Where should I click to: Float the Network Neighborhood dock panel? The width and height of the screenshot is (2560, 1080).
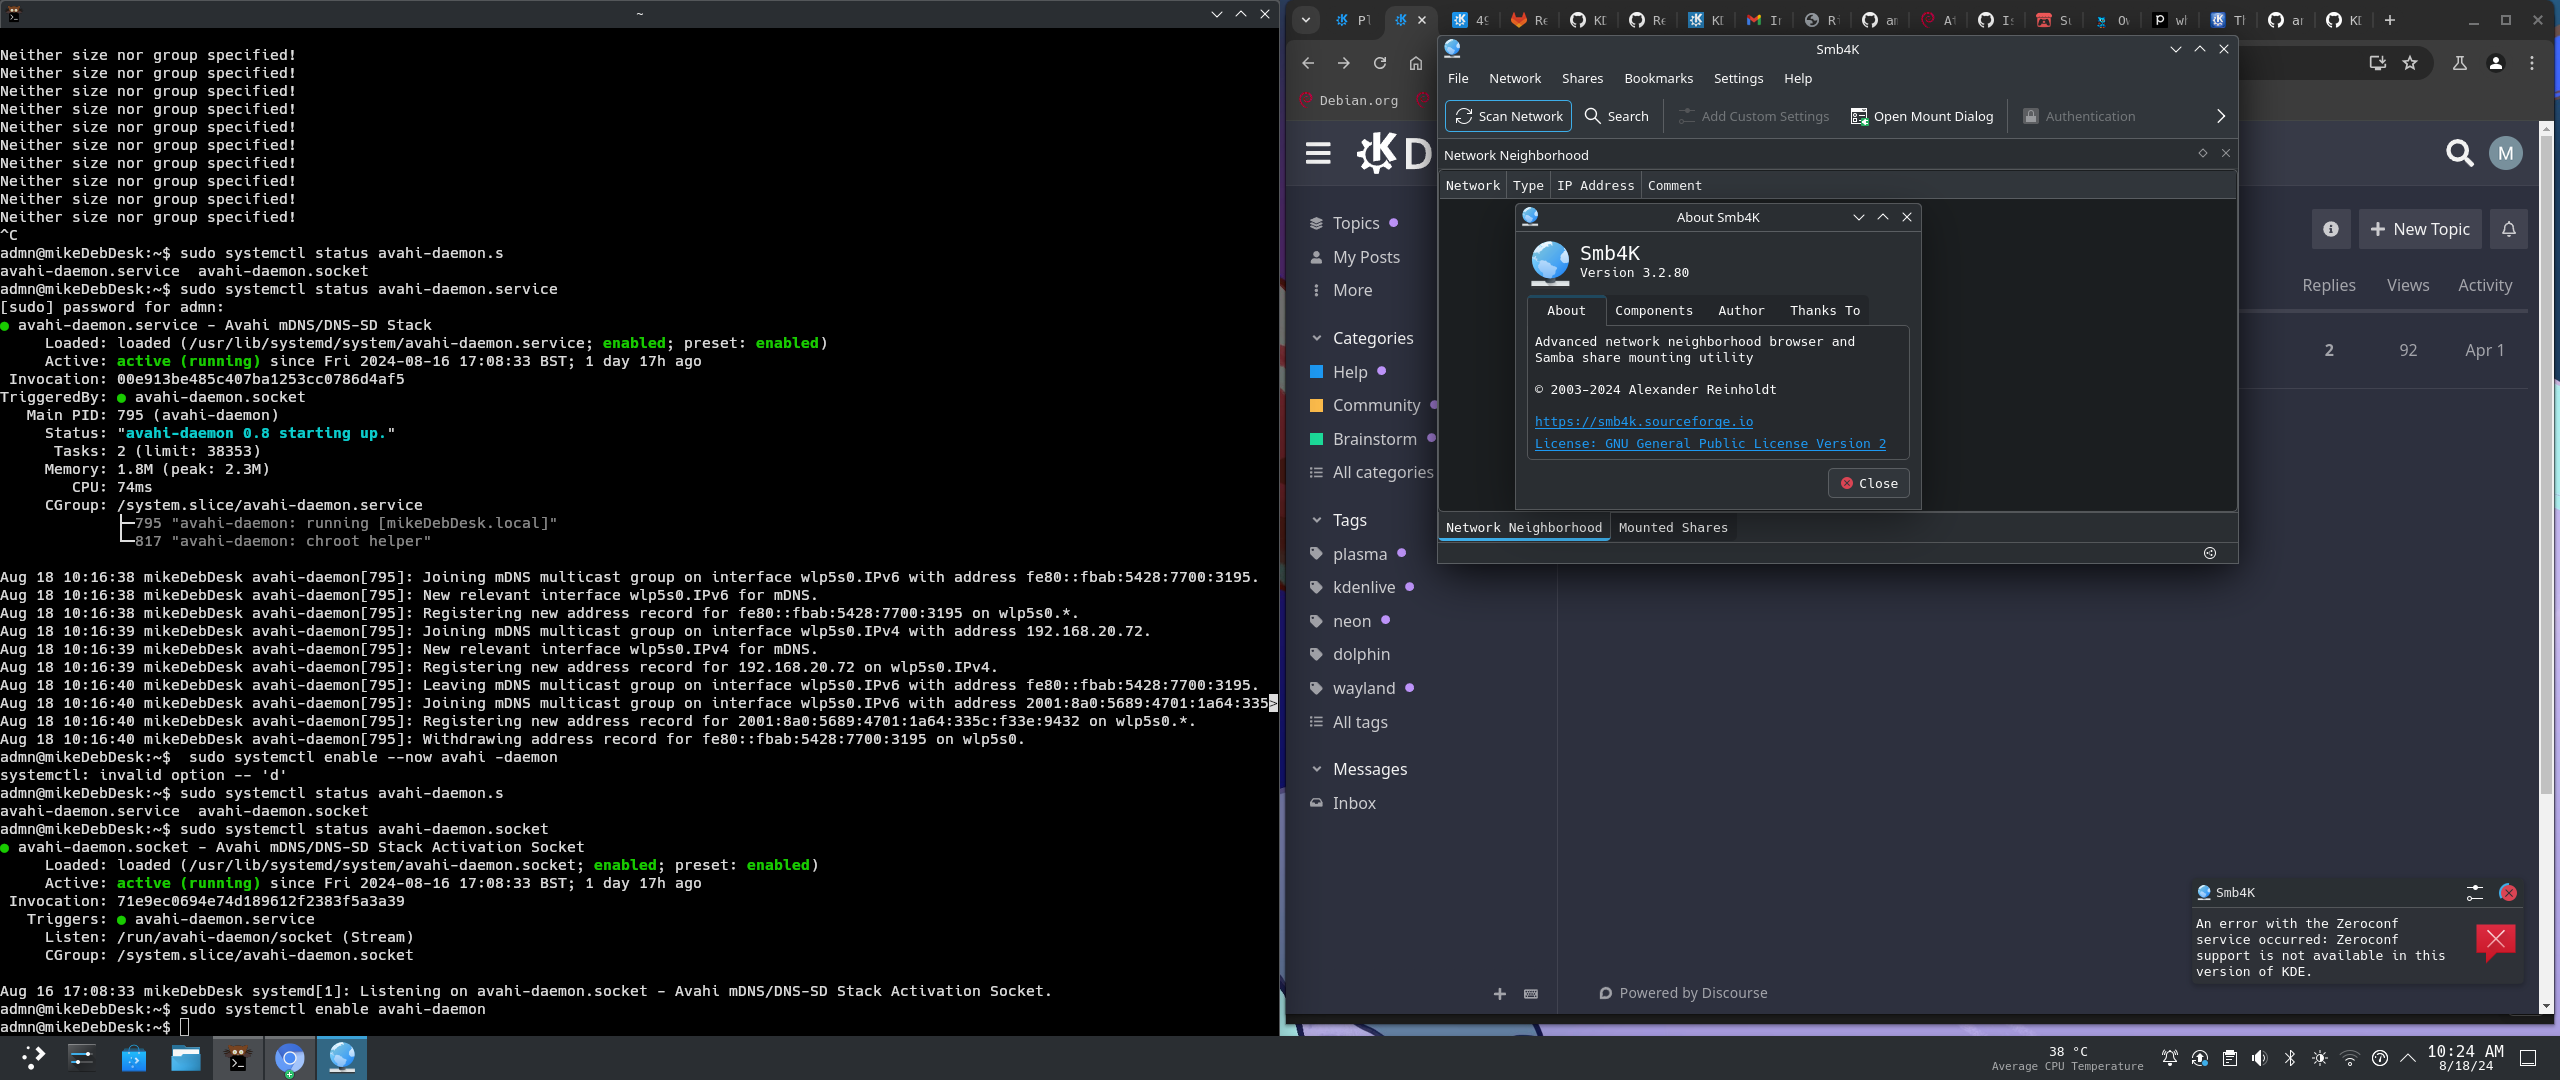pos(2202,153)
